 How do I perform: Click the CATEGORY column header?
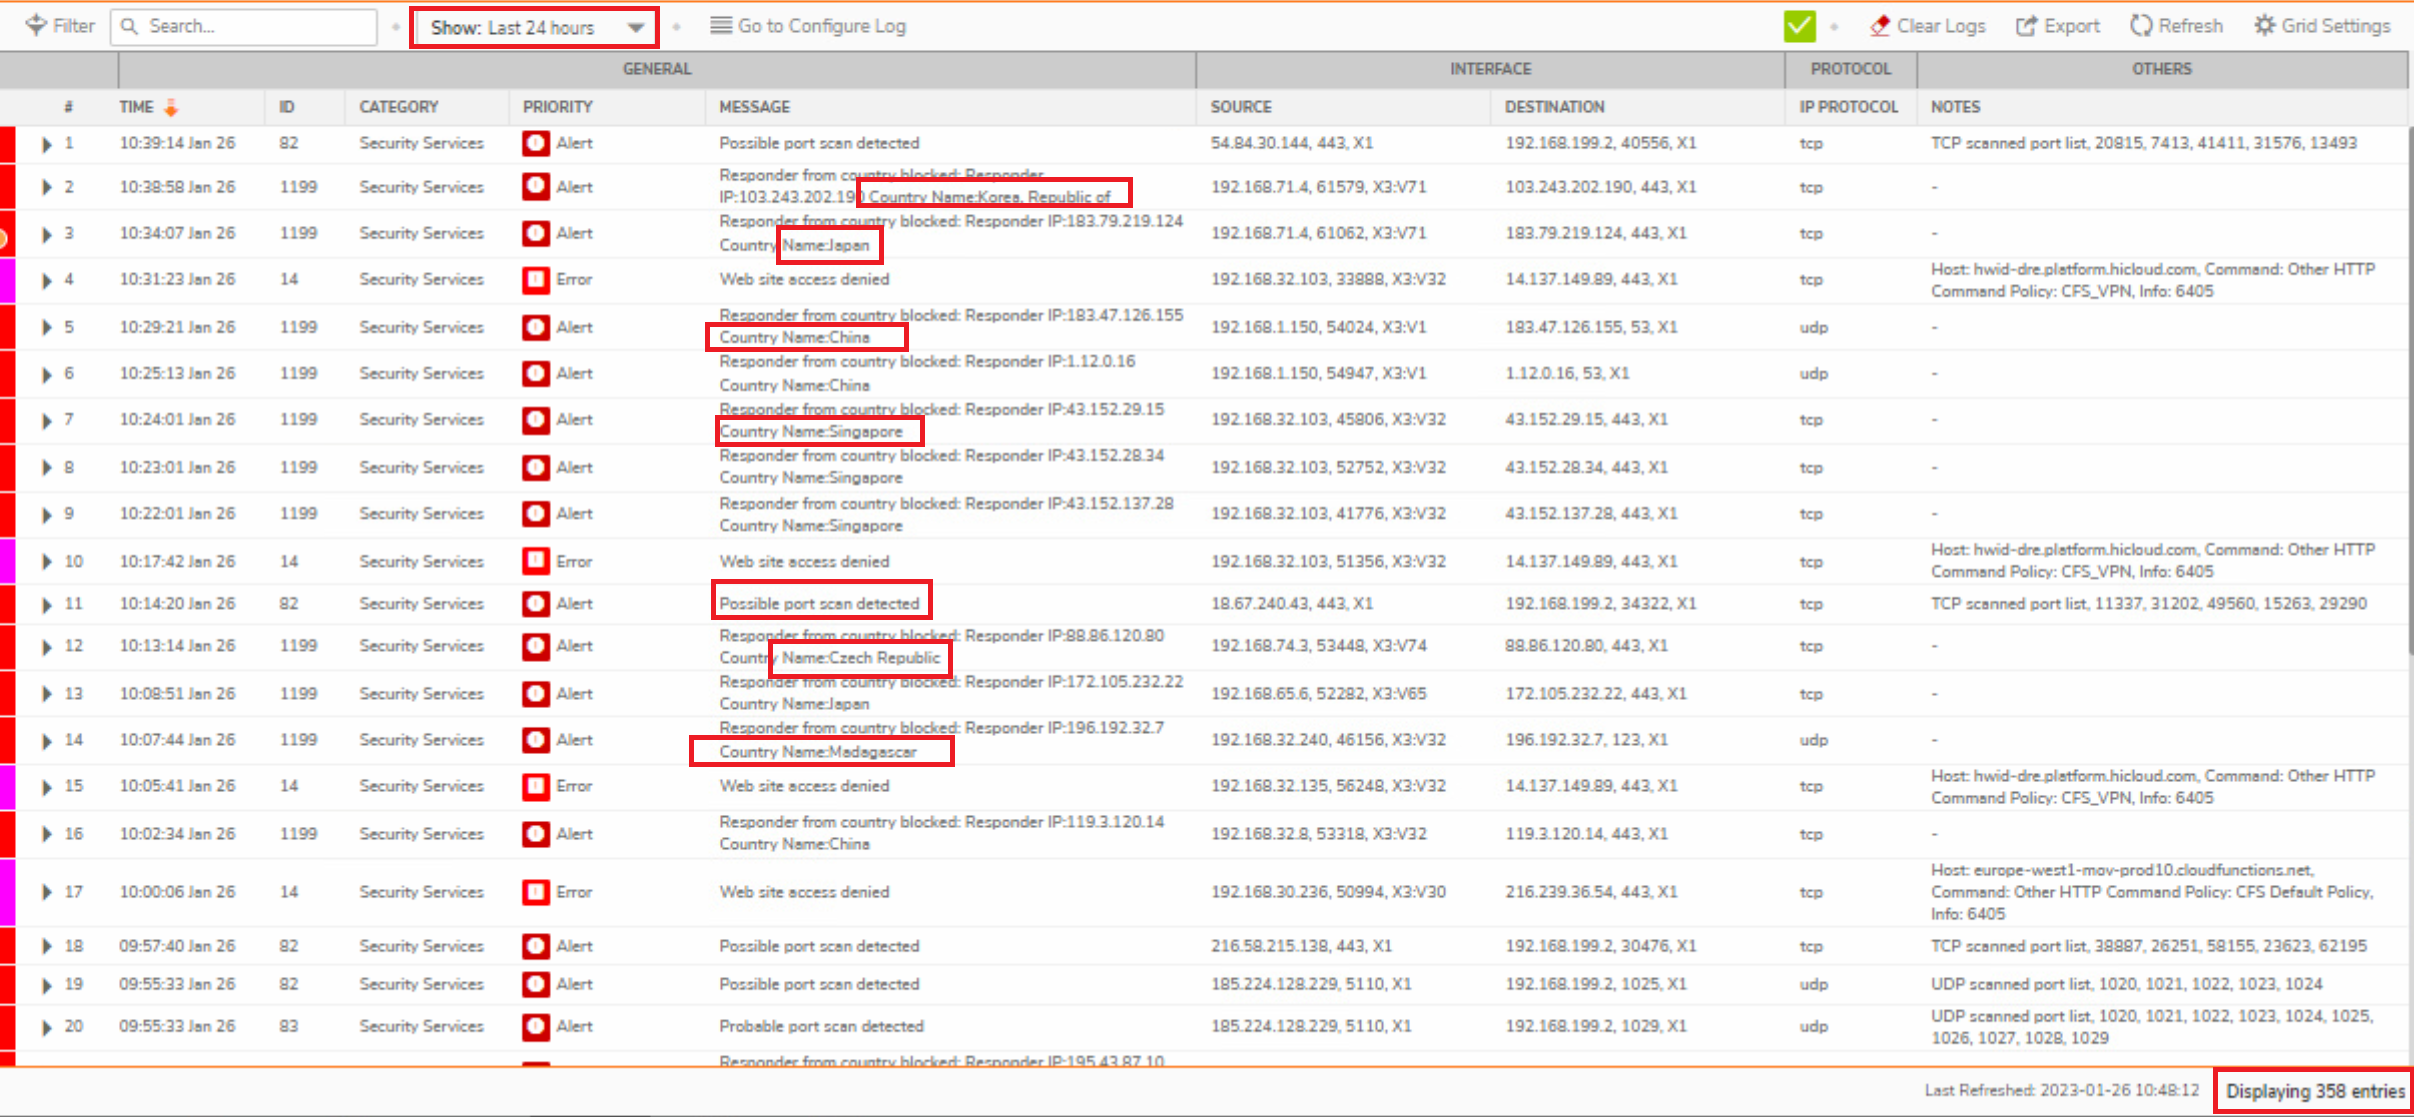pyautogui.click(x=398, y=107)
